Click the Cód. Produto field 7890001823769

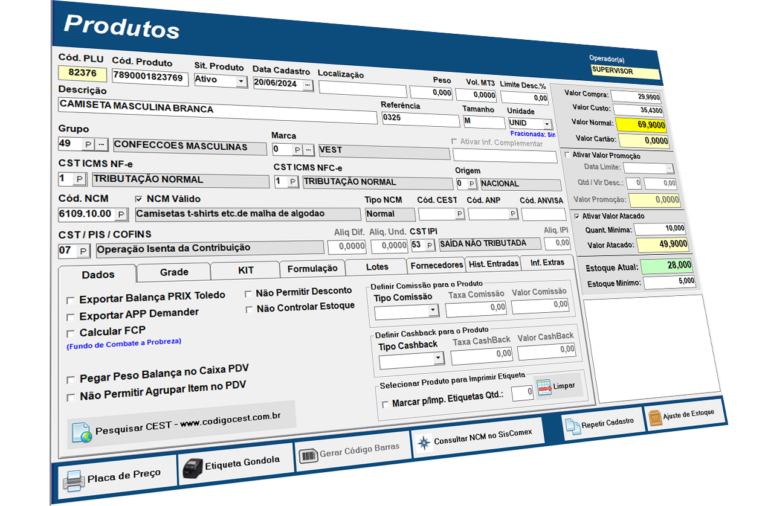[x=150, y=77]
